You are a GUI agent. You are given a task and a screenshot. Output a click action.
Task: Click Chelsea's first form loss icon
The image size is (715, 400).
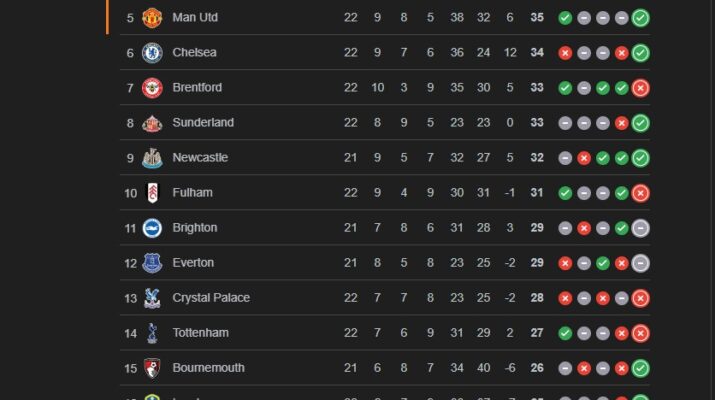coord(565,53)
